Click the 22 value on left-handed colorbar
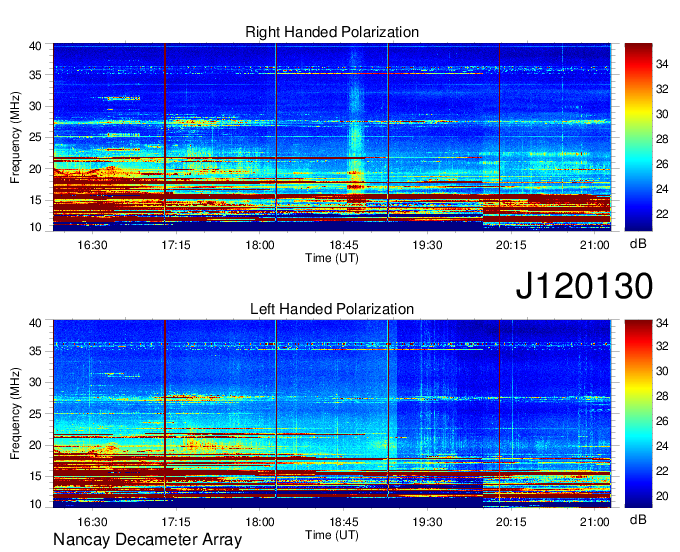The height and width of the screenshot is (552, 680). tap(662, 471)
